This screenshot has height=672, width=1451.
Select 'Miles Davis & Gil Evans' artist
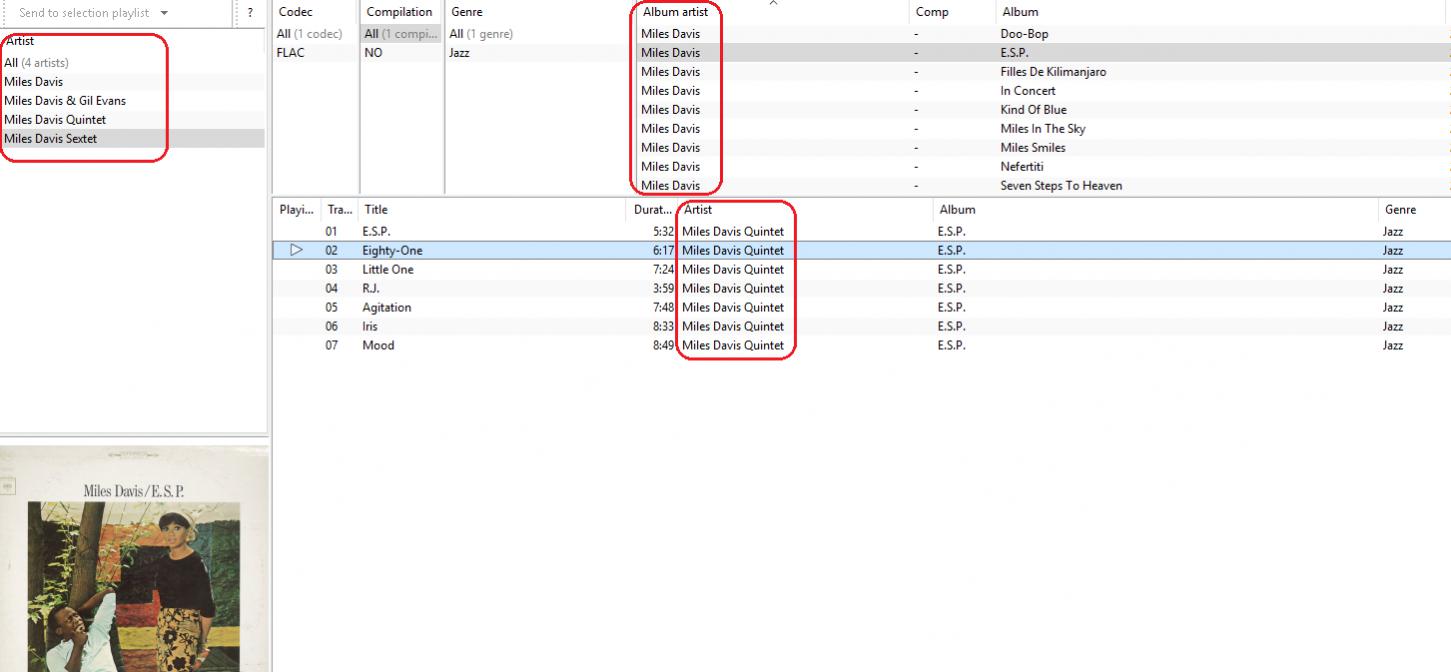[x=65, y=101]
